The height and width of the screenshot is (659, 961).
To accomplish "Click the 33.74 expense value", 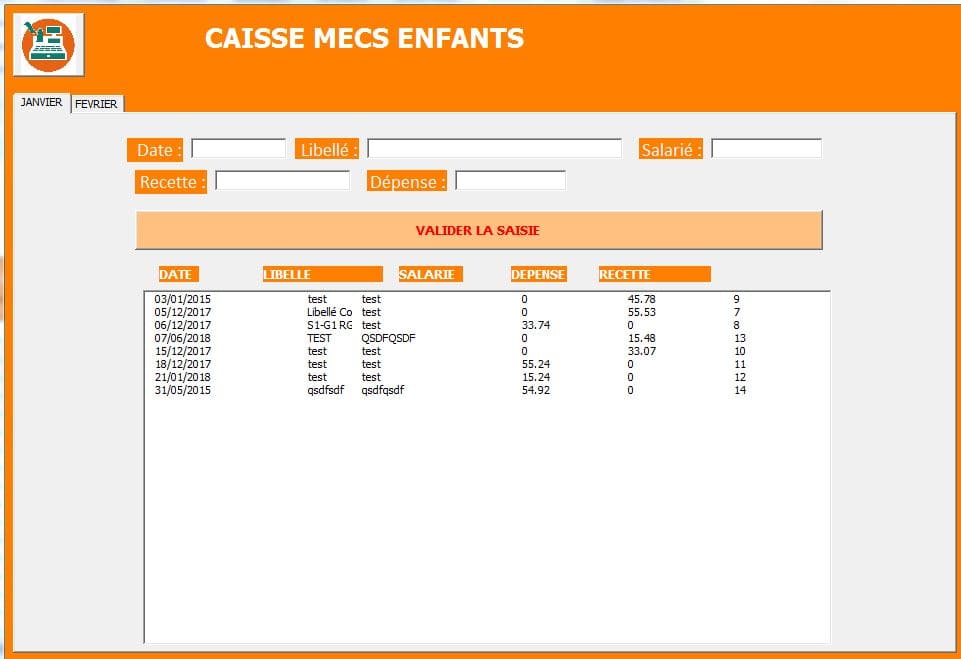I will pyautogui.click(x=536, y=325).
